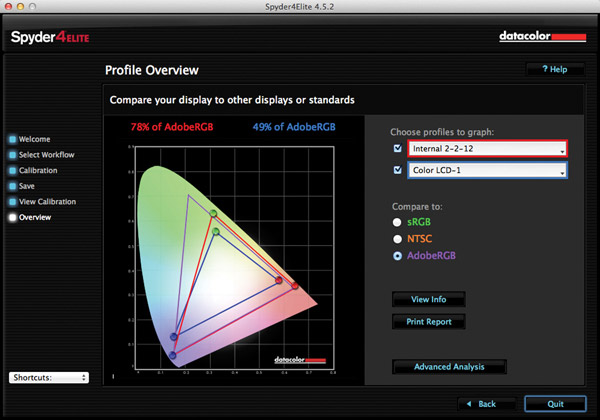Minimize the window with yellow button
The width and height of the screenshot is (600, 420).
(x=21, y=7)
